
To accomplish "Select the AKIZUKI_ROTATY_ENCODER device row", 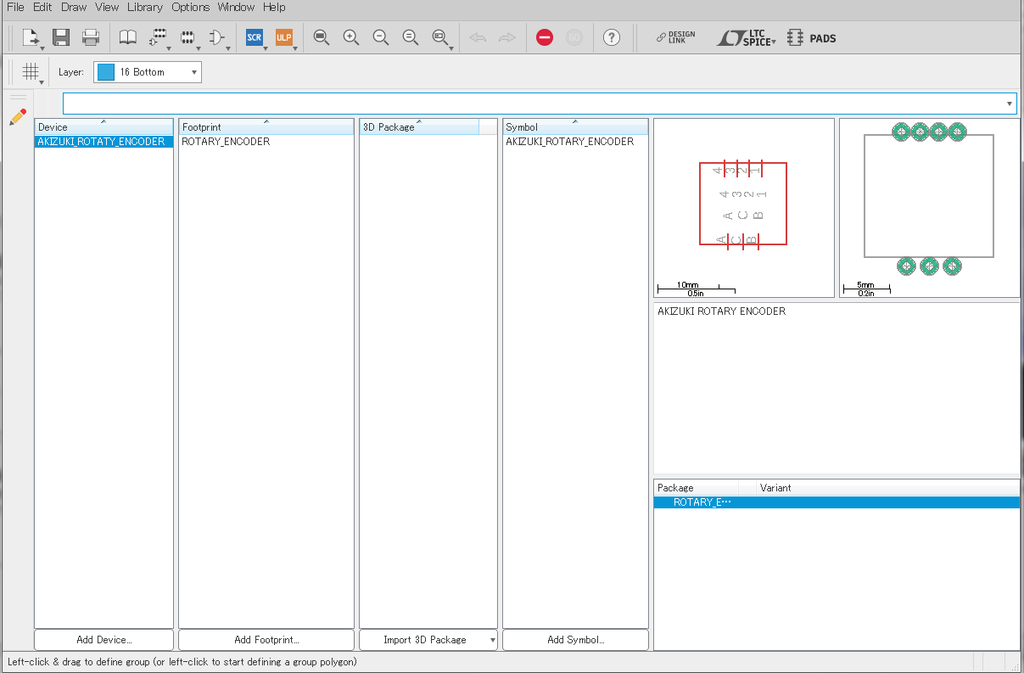I will (104, 142).
